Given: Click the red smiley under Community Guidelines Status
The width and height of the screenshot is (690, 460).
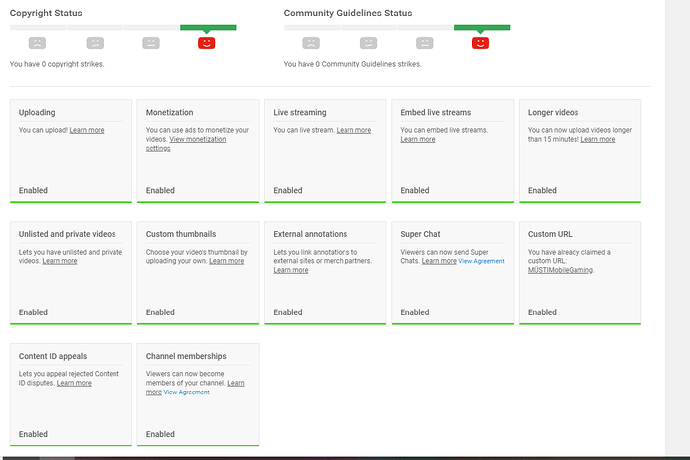Looking at the screenshot, I should pos(480,43).
